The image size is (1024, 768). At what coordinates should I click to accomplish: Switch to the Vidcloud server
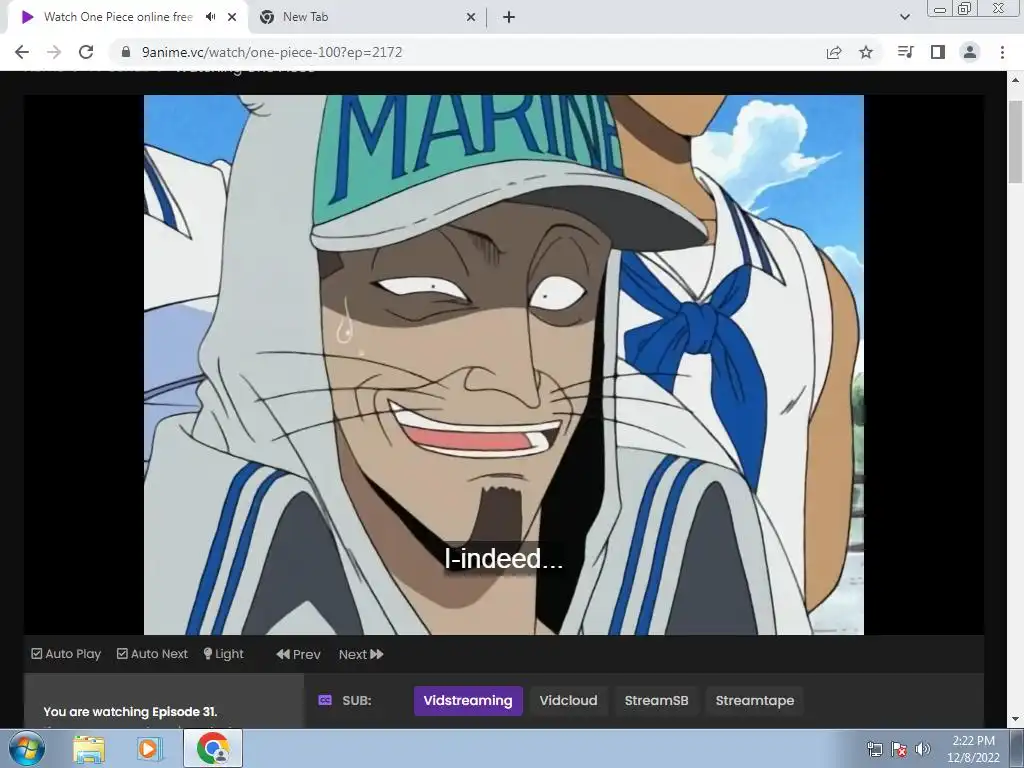coord(568,701)
